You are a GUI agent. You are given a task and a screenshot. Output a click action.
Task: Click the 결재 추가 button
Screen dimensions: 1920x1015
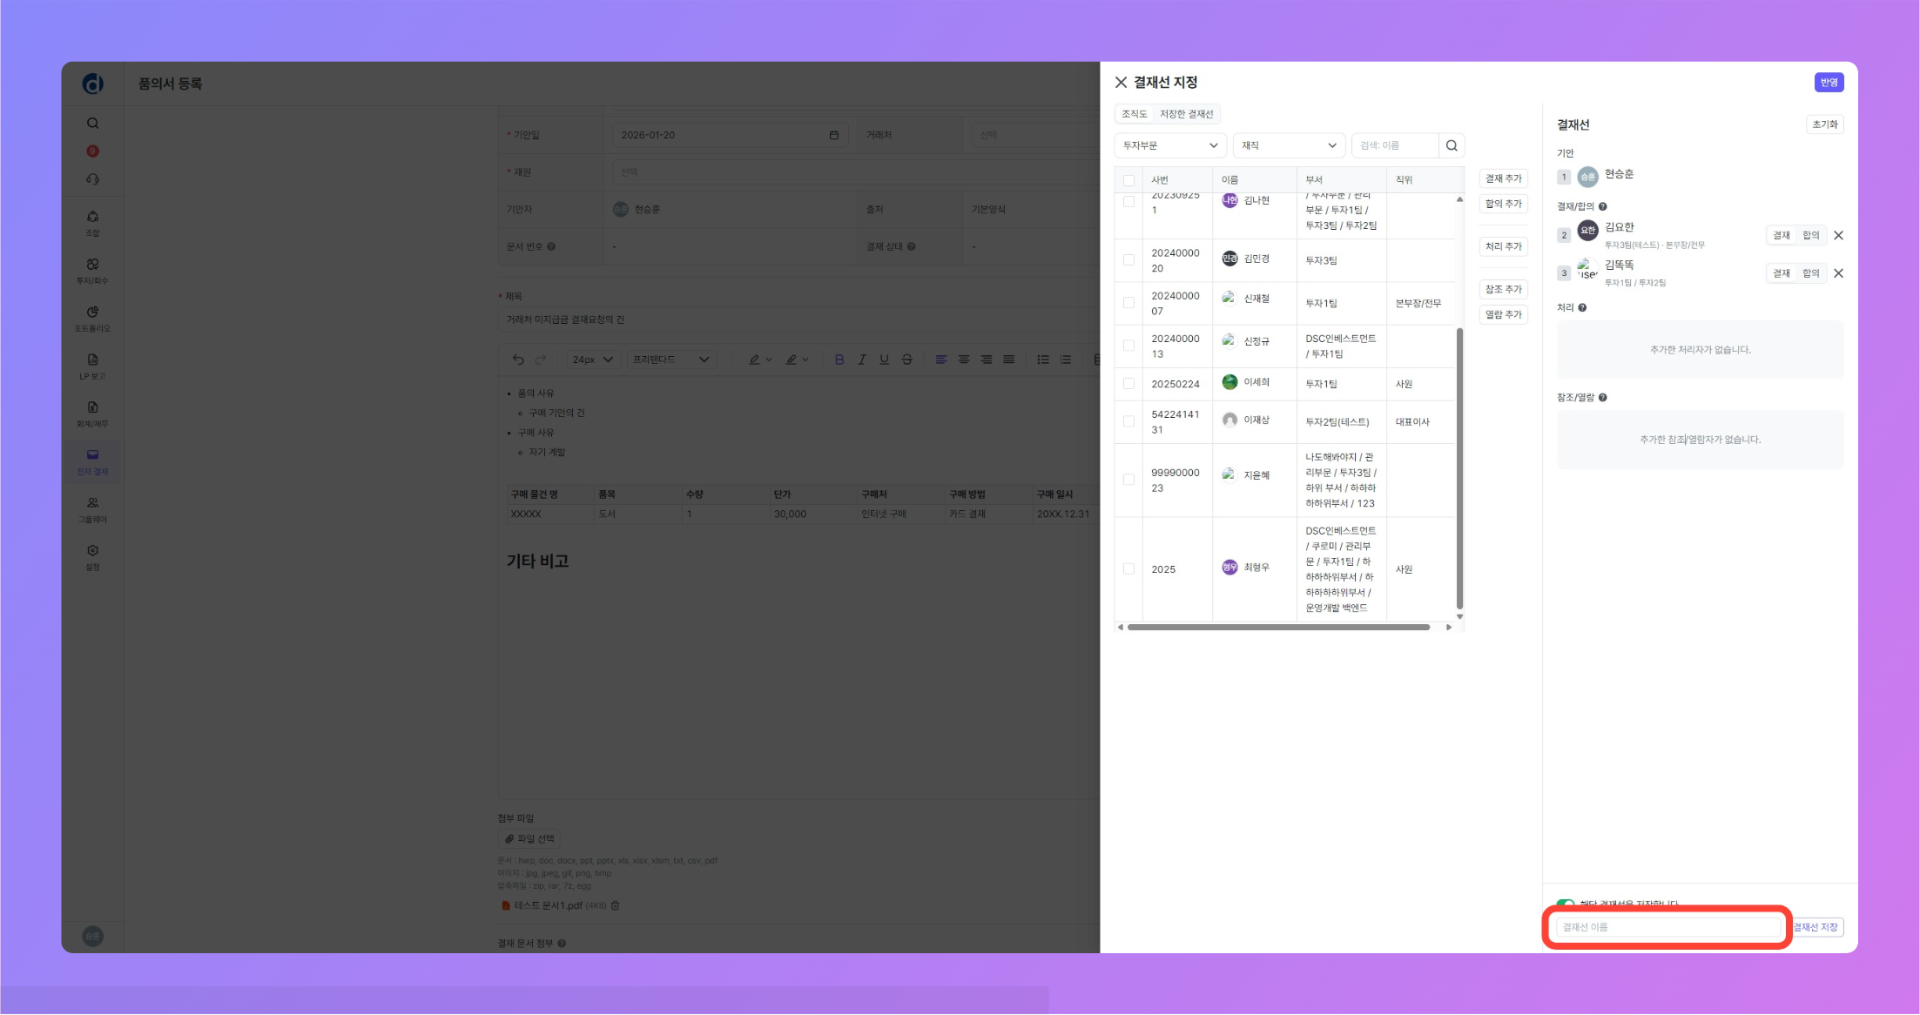pos(1503,179)
